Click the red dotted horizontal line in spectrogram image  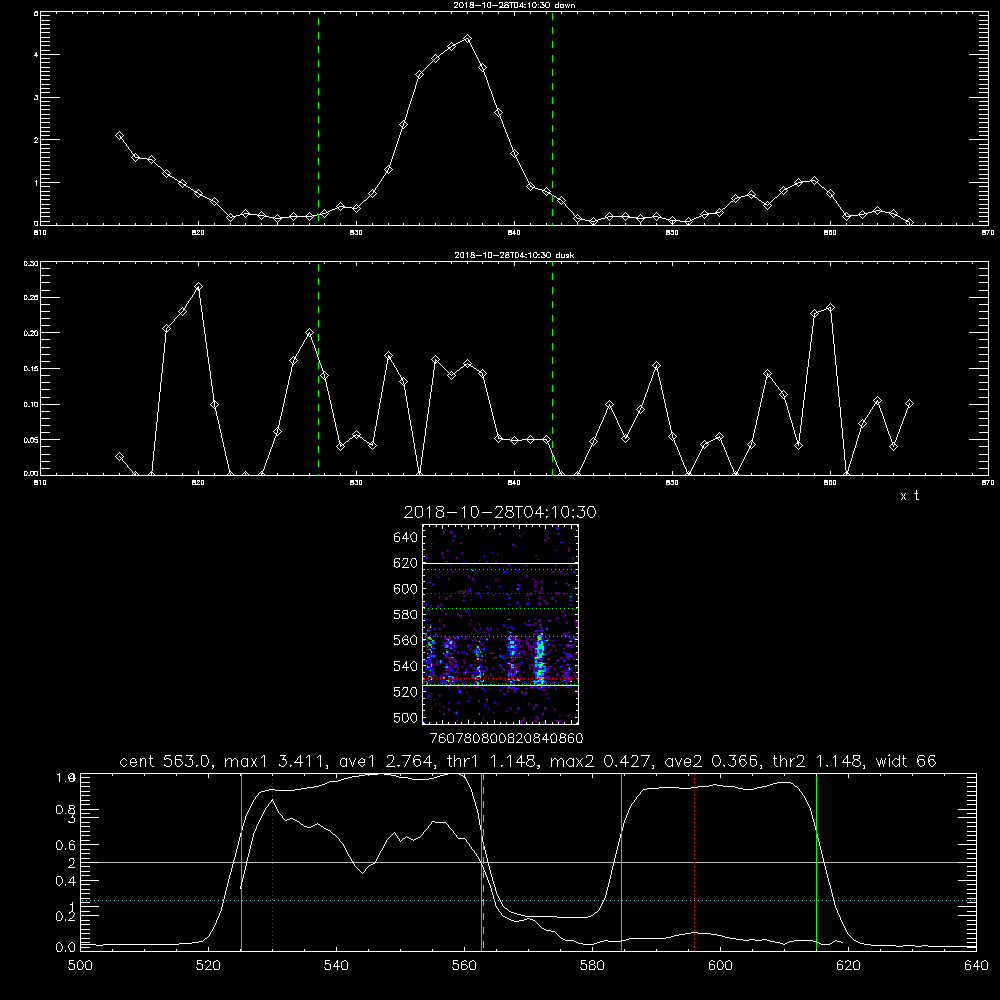coord(501,594)
